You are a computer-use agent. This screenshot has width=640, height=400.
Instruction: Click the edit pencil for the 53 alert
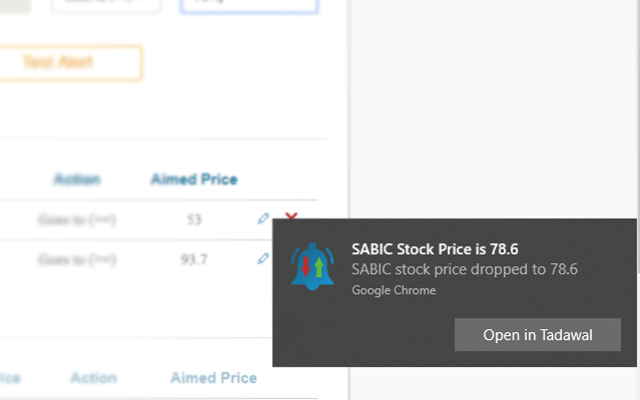[263, 218]
